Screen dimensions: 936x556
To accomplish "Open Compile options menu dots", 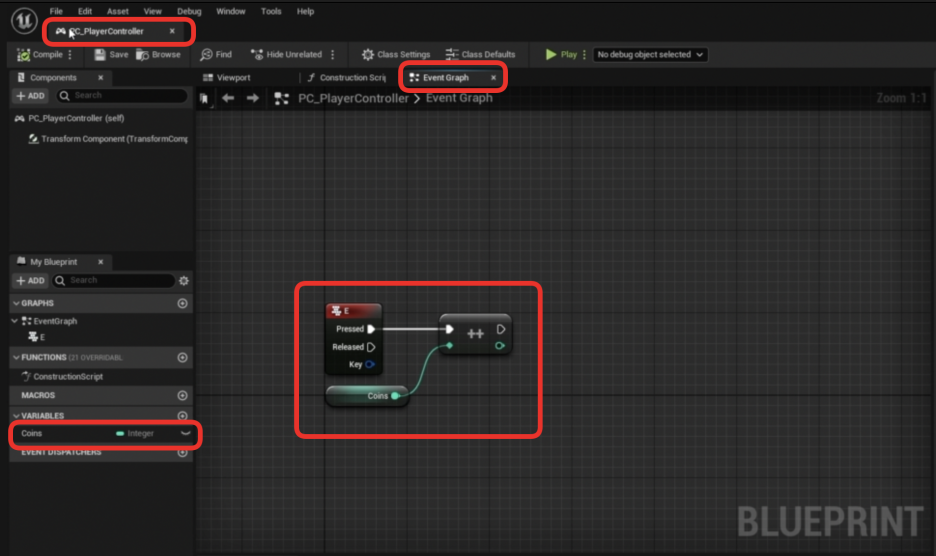I will point(70,54).
